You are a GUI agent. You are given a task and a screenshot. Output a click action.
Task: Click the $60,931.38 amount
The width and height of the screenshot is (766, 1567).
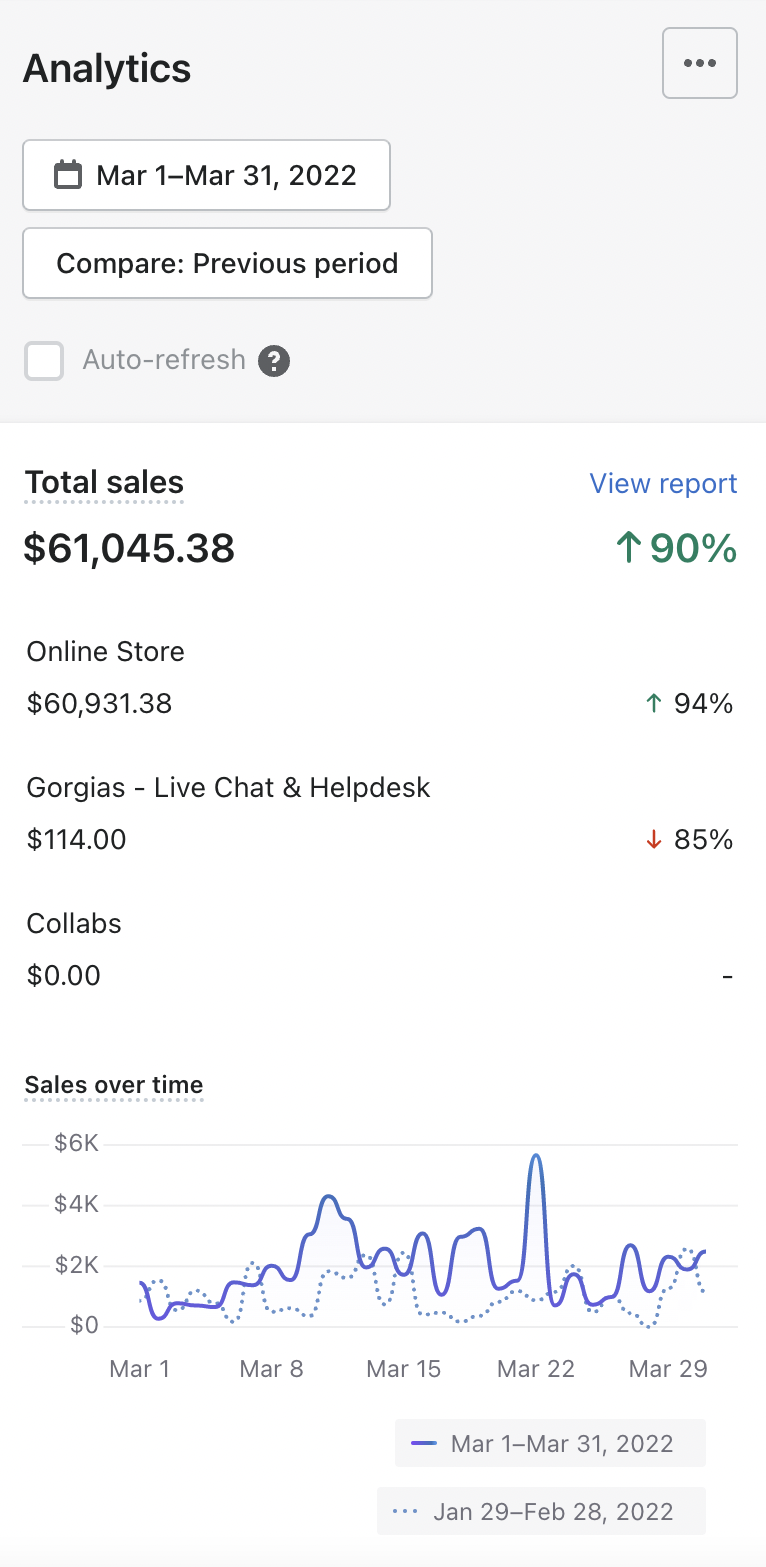click(x=99, y=704)
